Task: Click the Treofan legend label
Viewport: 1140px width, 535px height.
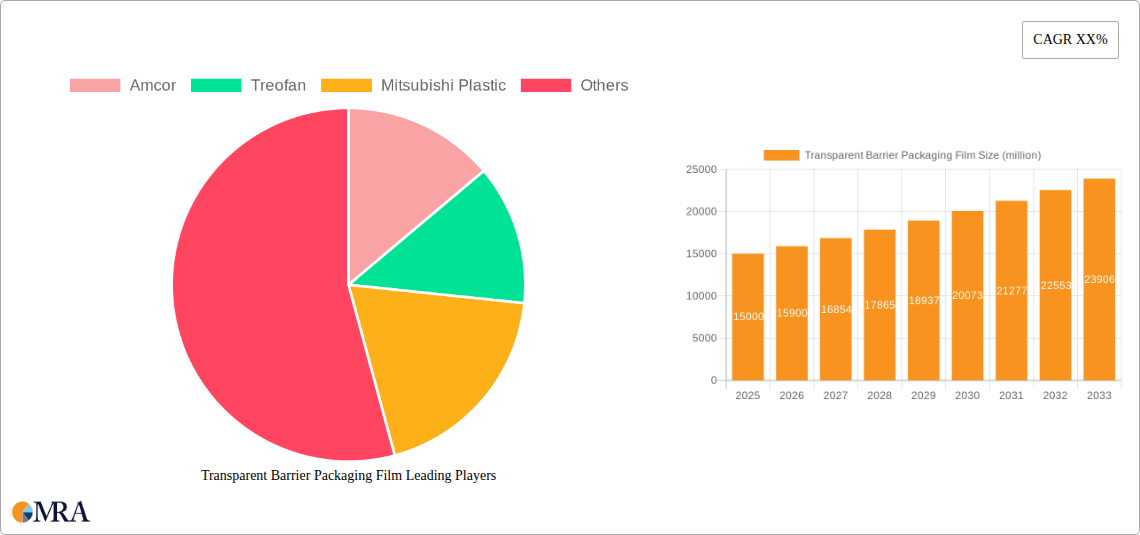Action: [278, 85]
